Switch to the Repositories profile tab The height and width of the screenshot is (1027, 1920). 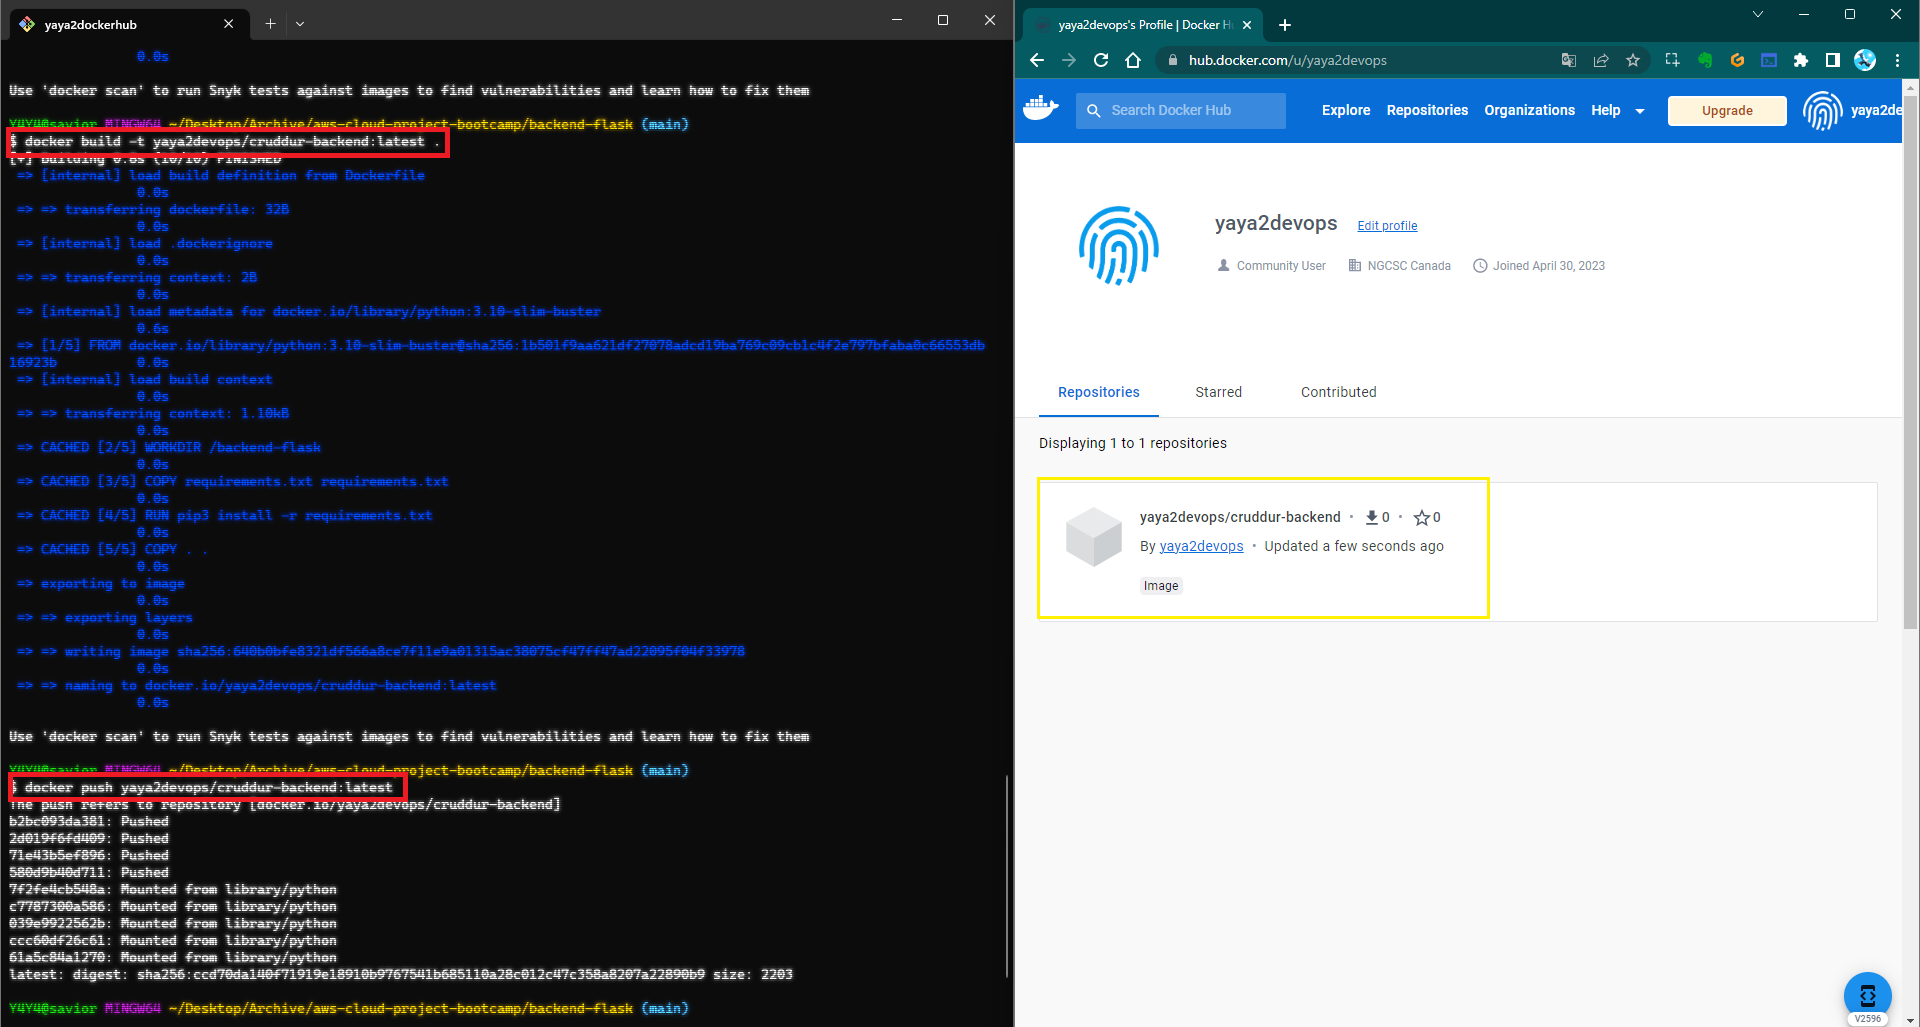(x=1098, y=392)
